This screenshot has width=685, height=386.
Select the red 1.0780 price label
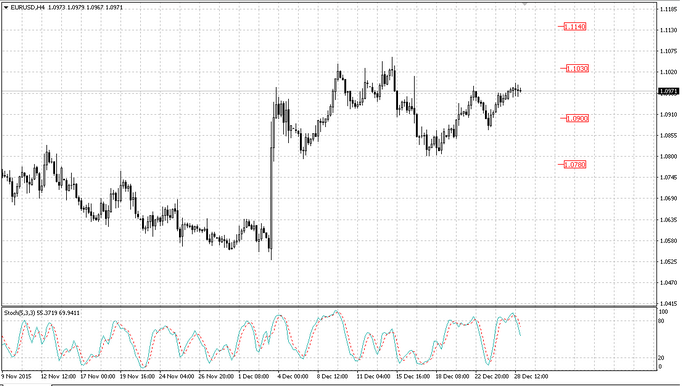click(x=574, y=165)
